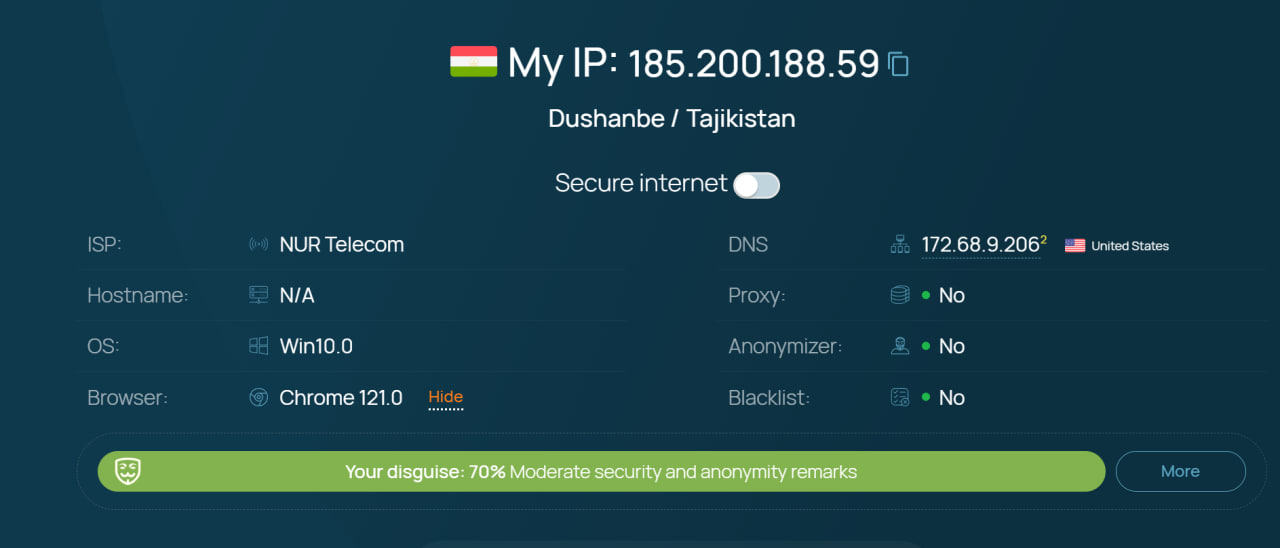
Task: Click the ISP signal icon
Action: point(258,245)
